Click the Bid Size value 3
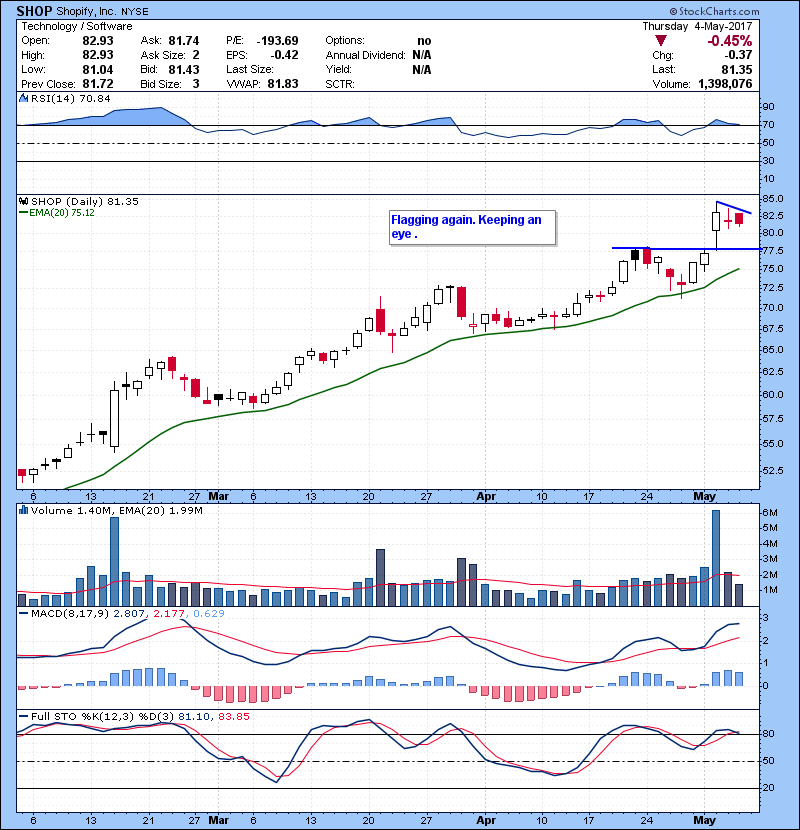This screenshot has width=800, height=830. [x=196, y=84]
